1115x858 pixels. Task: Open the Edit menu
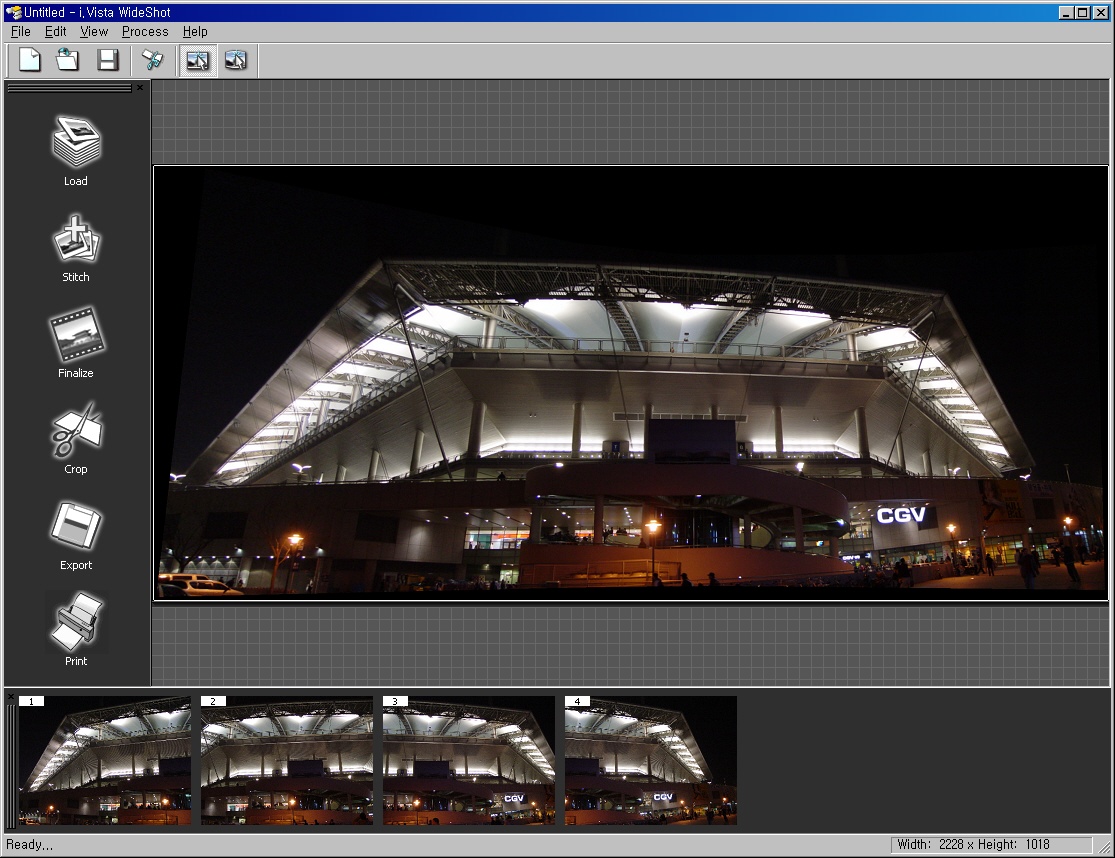[55, 31]
